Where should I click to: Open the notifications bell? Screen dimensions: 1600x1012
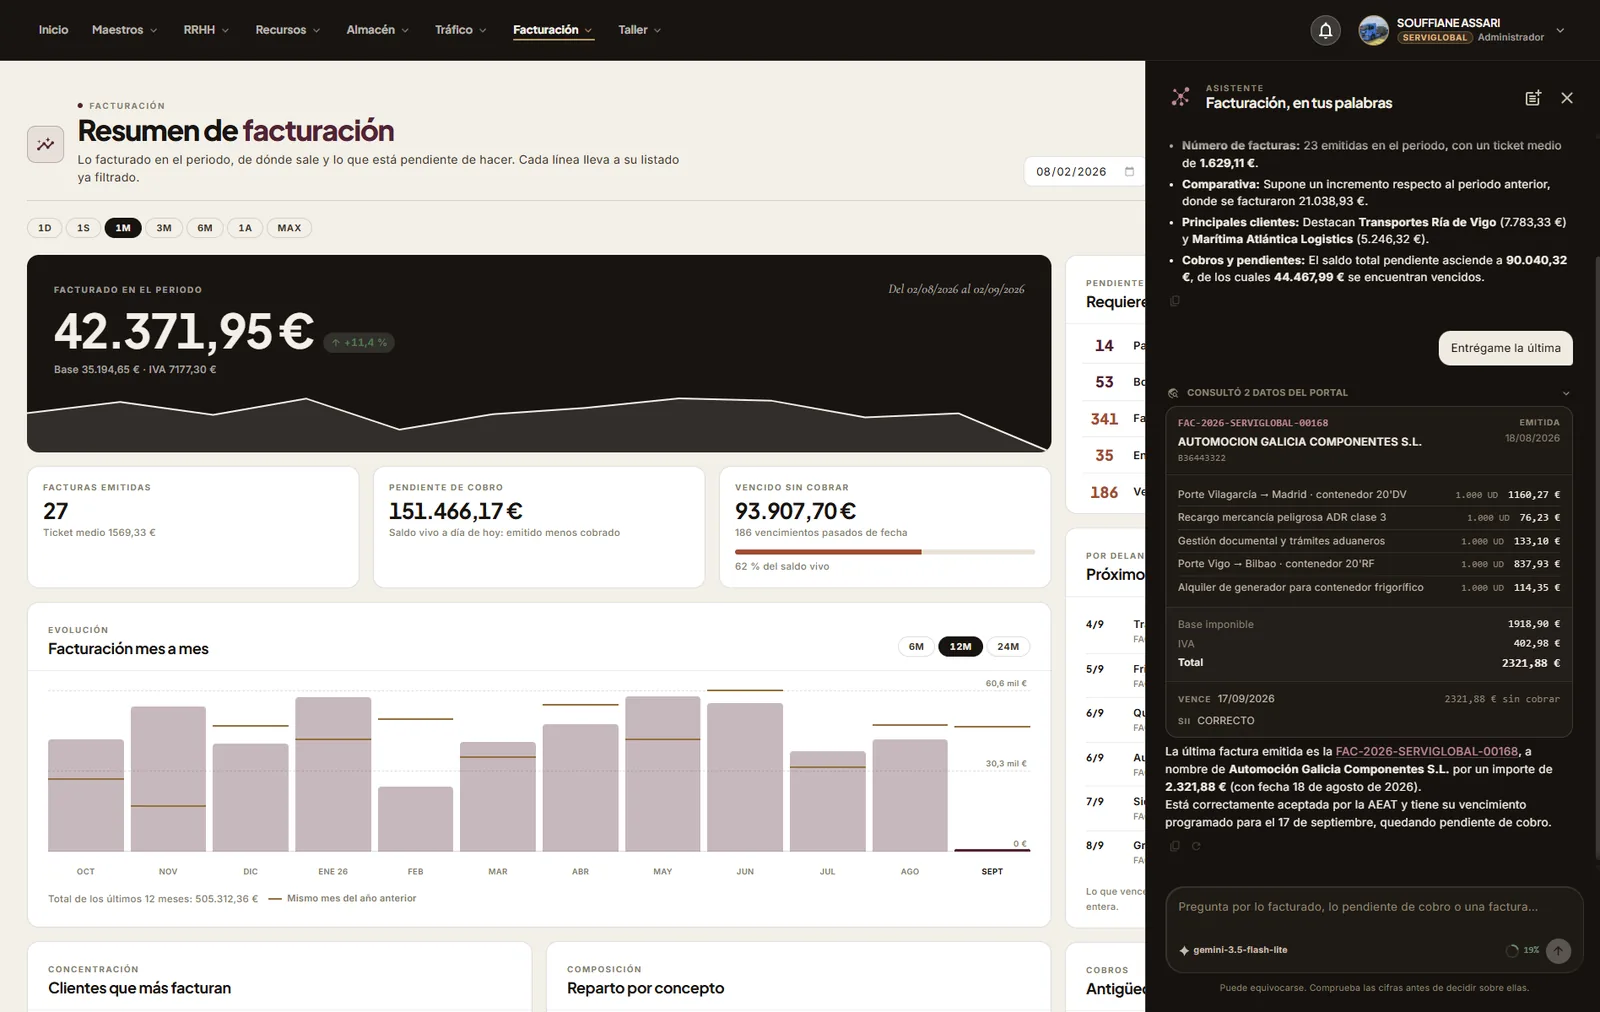[x=1325, y=30]
